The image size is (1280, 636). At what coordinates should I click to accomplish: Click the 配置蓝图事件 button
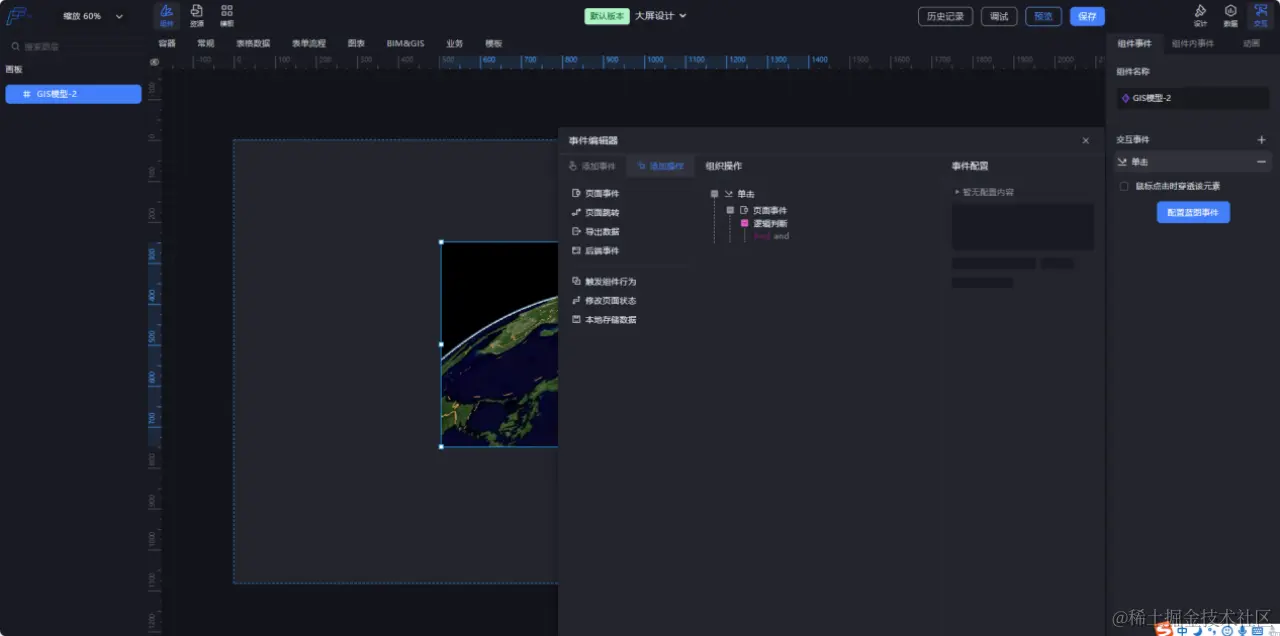(1193, 212)
